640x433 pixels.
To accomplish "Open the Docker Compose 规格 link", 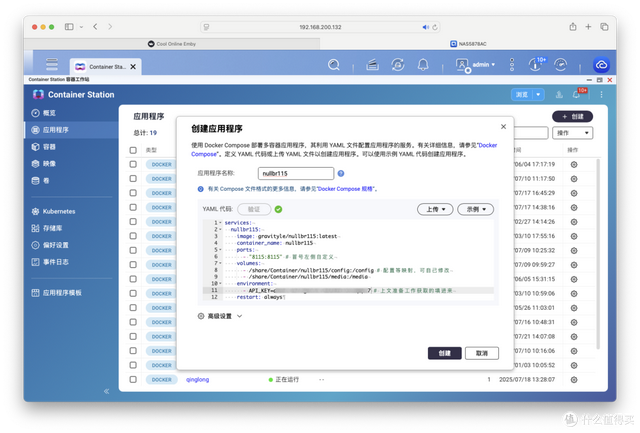I will coord(345,189).
